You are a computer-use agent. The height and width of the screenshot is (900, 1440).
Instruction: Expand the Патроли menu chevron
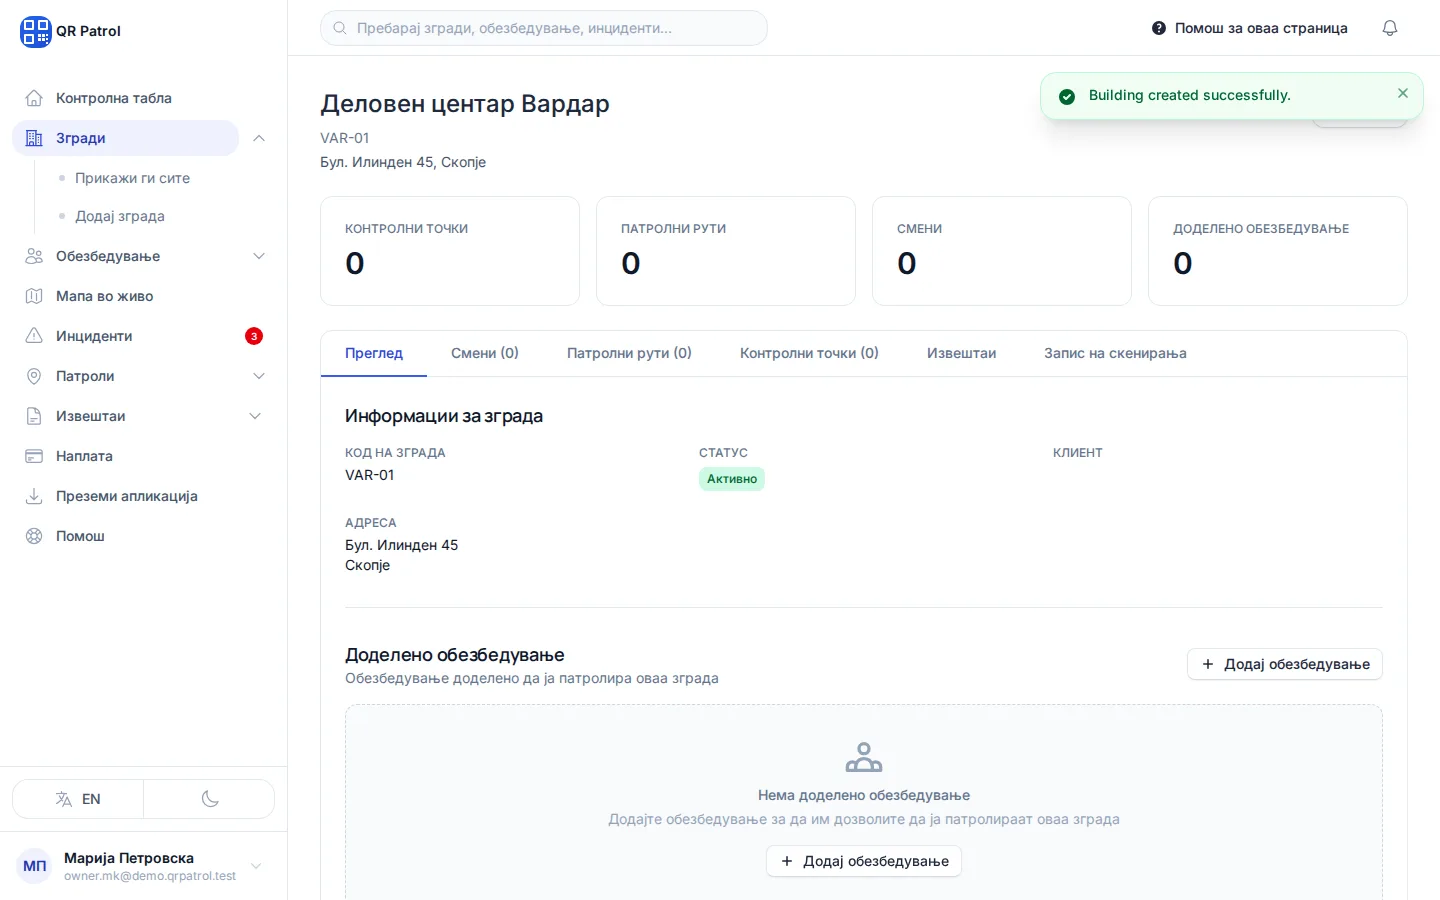pyautogui.click(x=259, y=376)
